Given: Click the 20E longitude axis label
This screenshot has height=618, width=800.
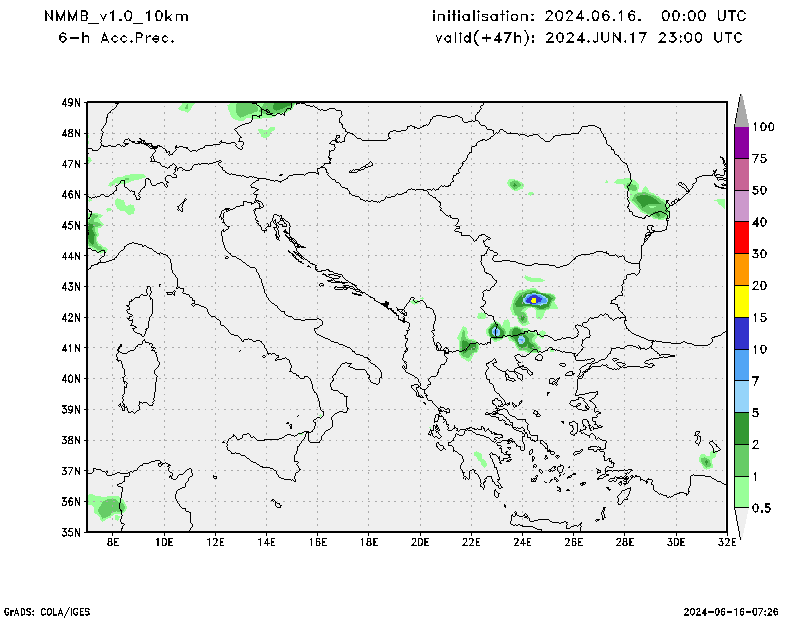Looking at the screenshot, I should click(419, 542).
